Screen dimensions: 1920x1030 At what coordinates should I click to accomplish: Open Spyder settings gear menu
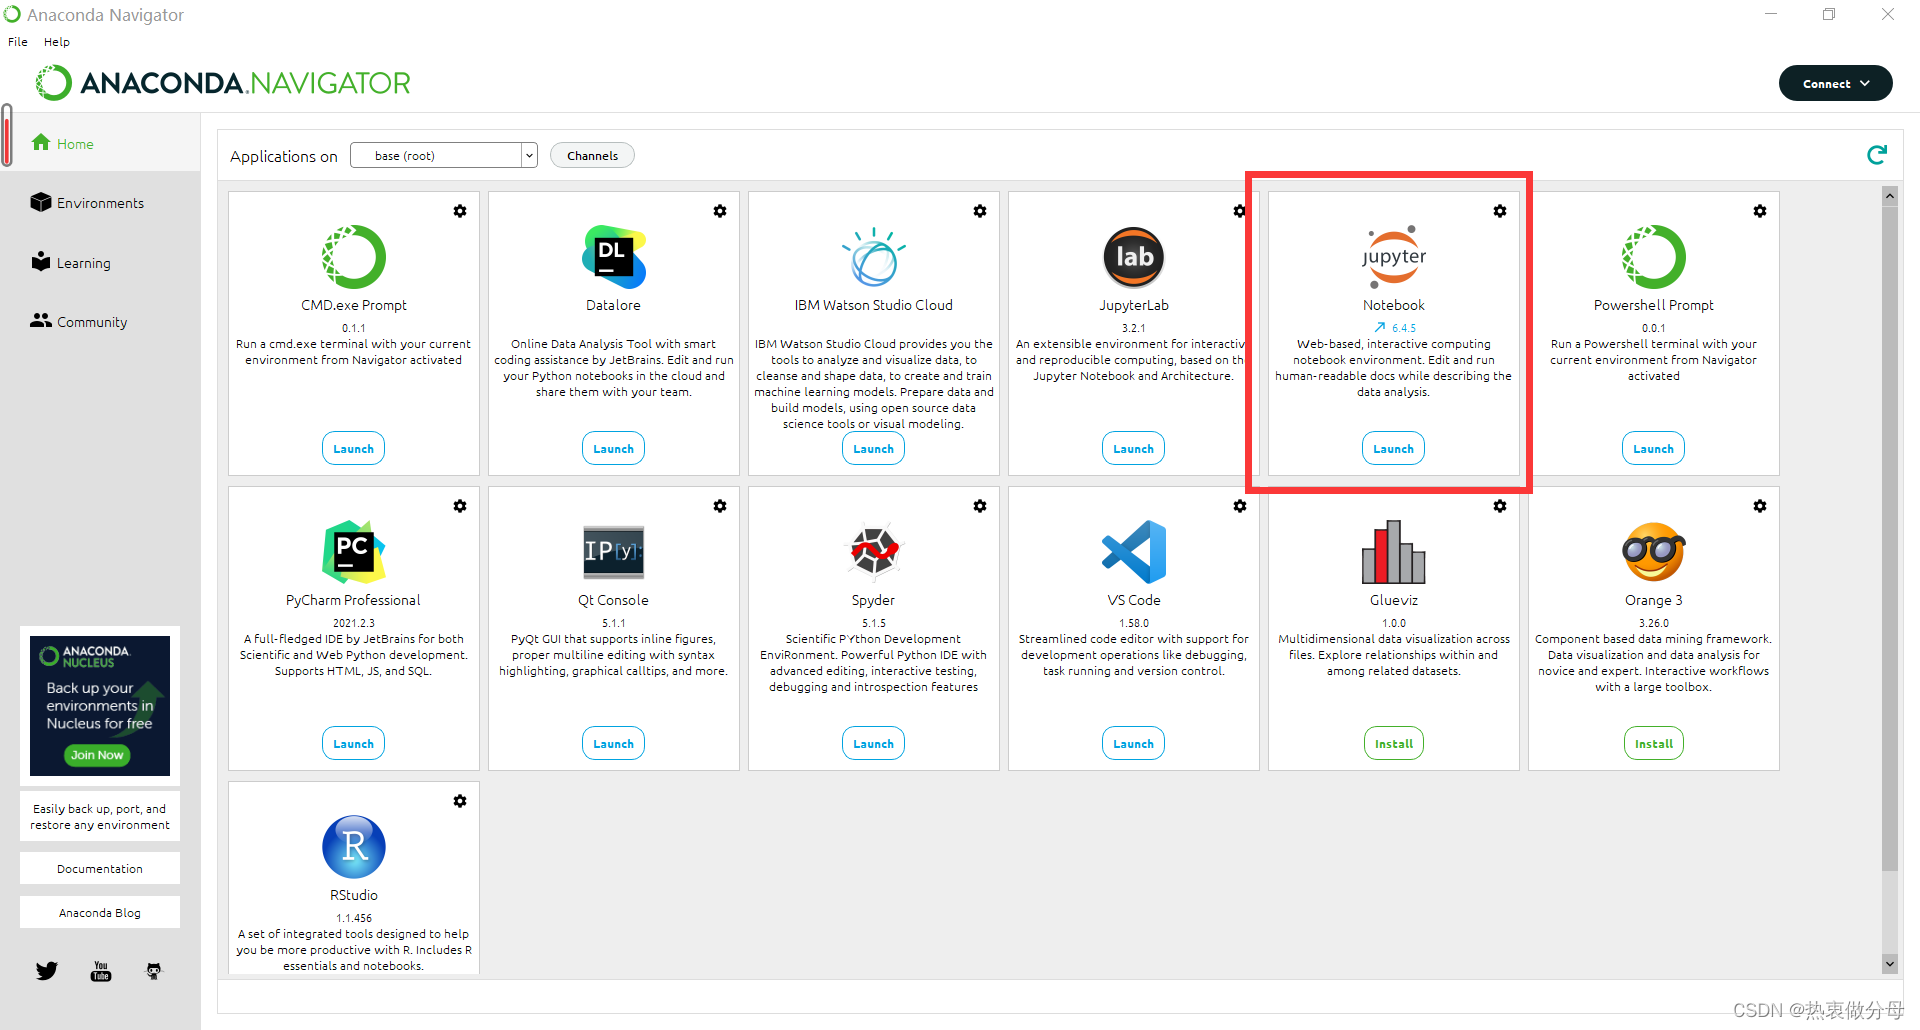pos(980,506)
